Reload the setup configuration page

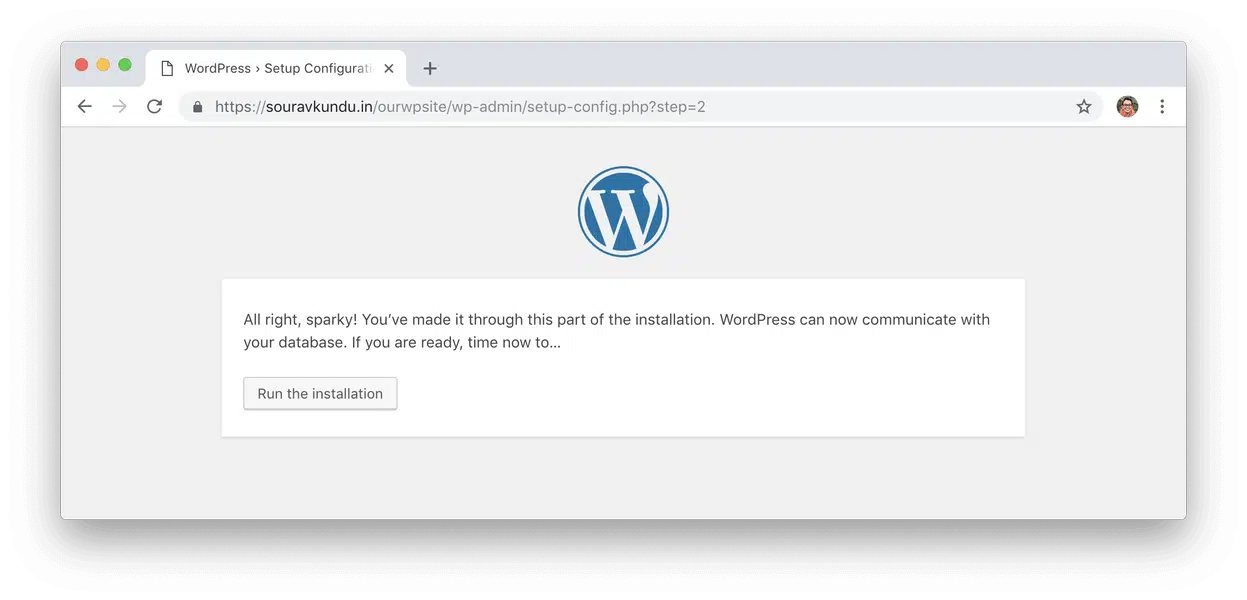(x=154, y=106)
